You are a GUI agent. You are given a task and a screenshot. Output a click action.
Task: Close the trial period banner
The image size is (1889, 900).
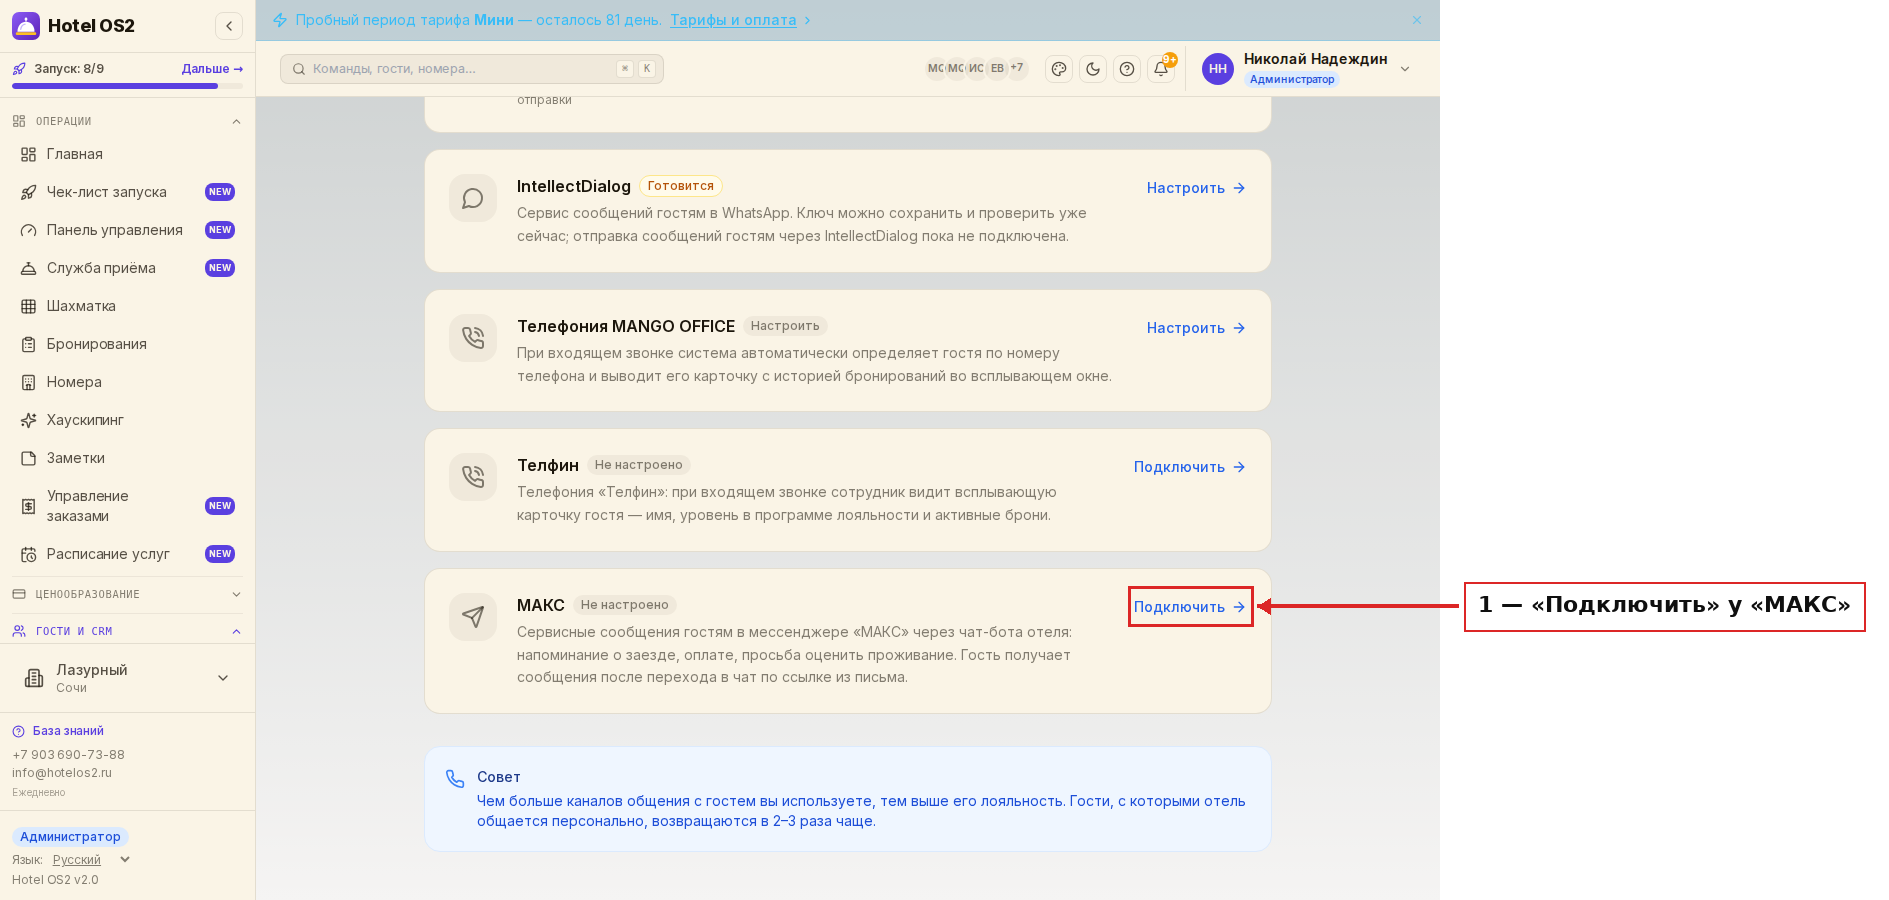click(1417, 20)
